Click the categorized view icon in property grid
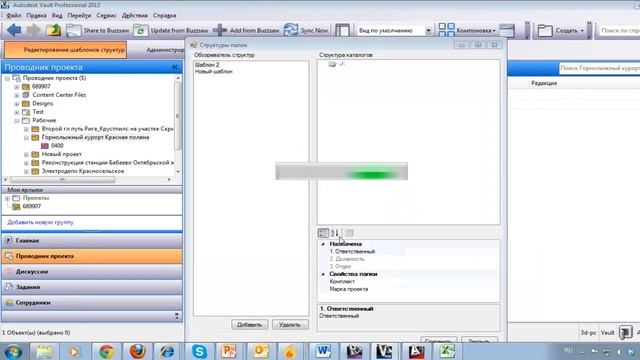 (323, 233)
